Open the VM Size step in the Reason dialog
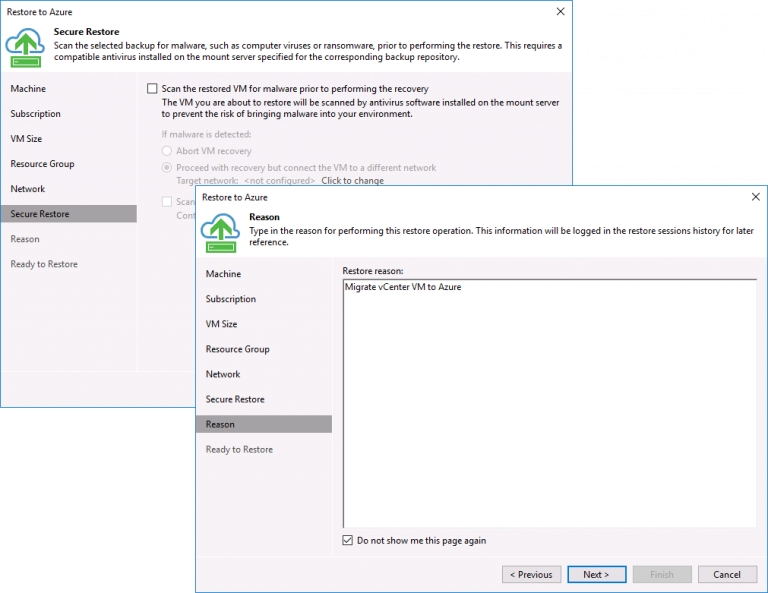Viewport: 768px width, 593px height. point(221,324)
